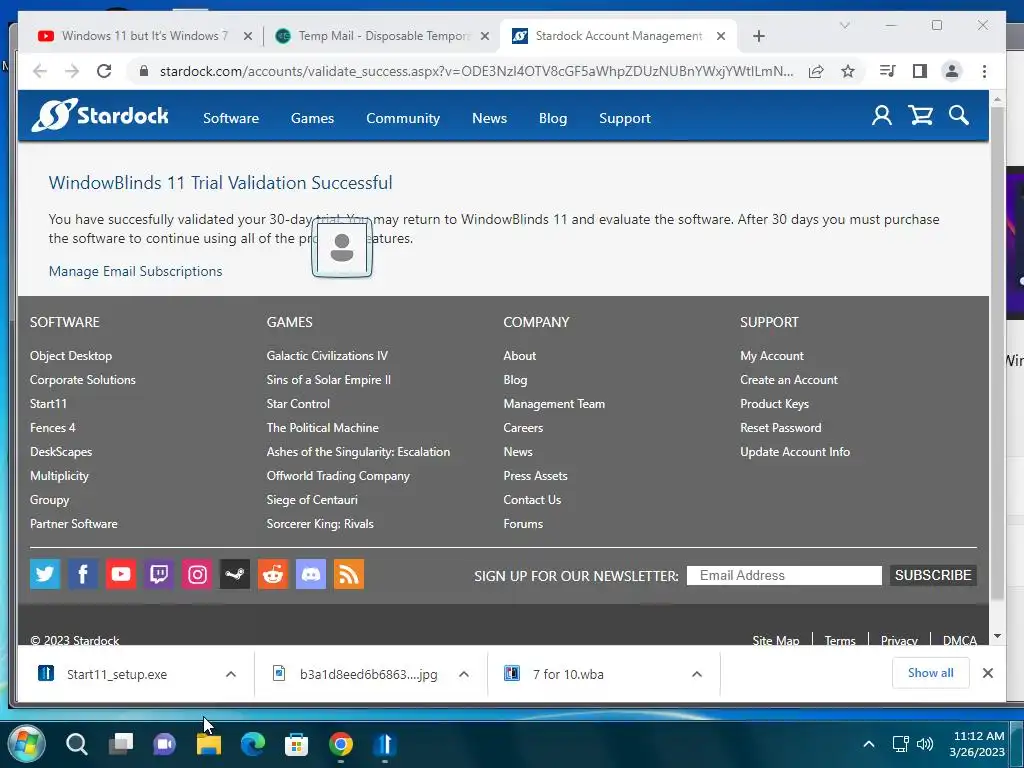Open Chrome profile avatar icon
1024x768 pixels.
952,71
